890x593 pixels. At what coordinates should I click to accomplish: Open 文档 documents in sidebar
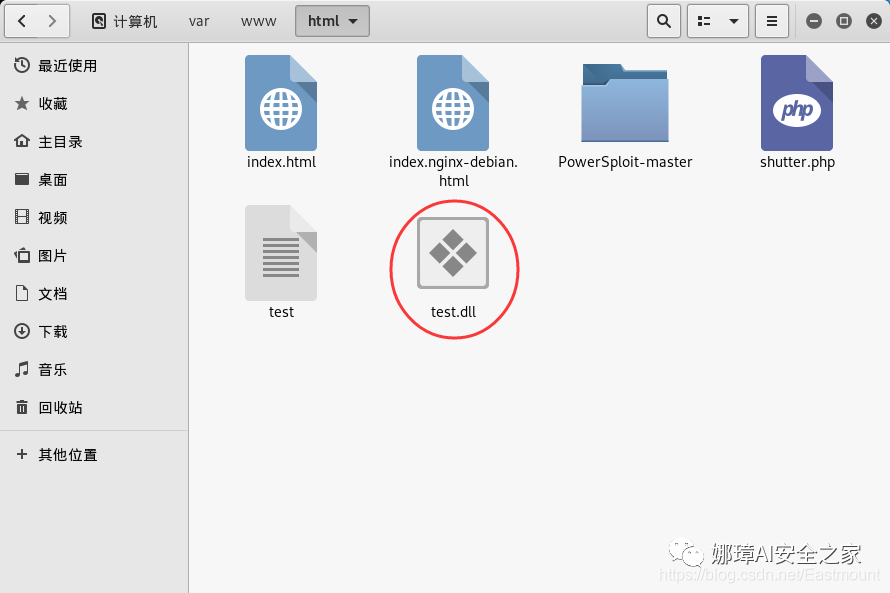tap(94, 293)
